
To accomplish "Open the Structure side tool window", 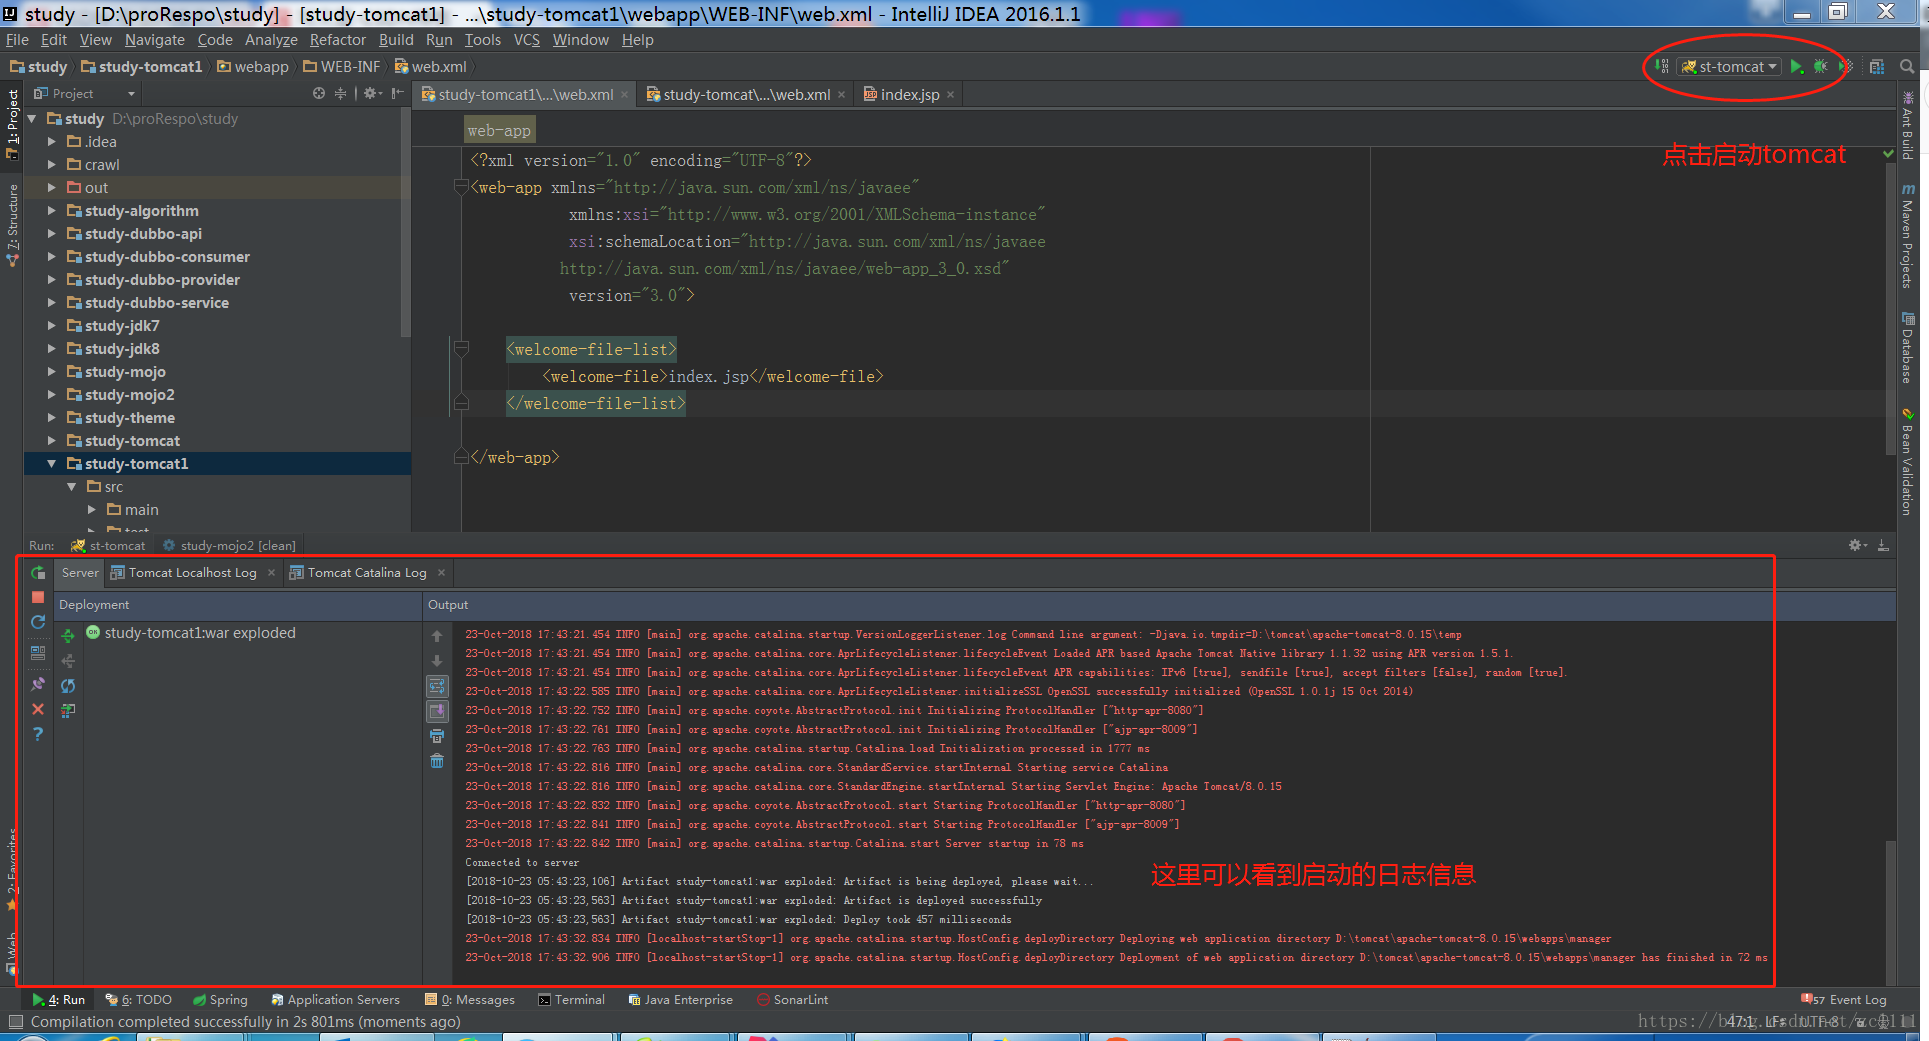I will [x=12, y=226].
